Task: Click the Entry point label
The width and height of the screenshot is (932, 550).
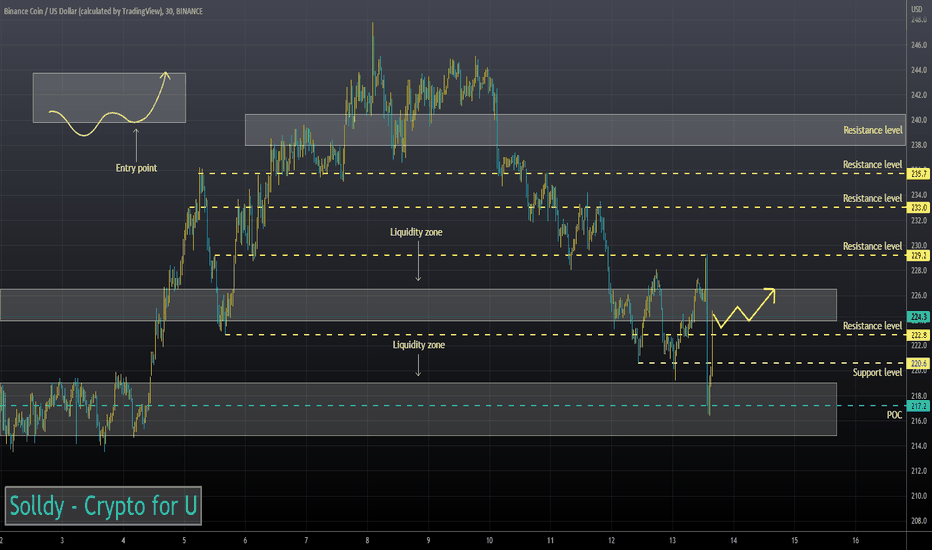Action: (x=136, y=168)
